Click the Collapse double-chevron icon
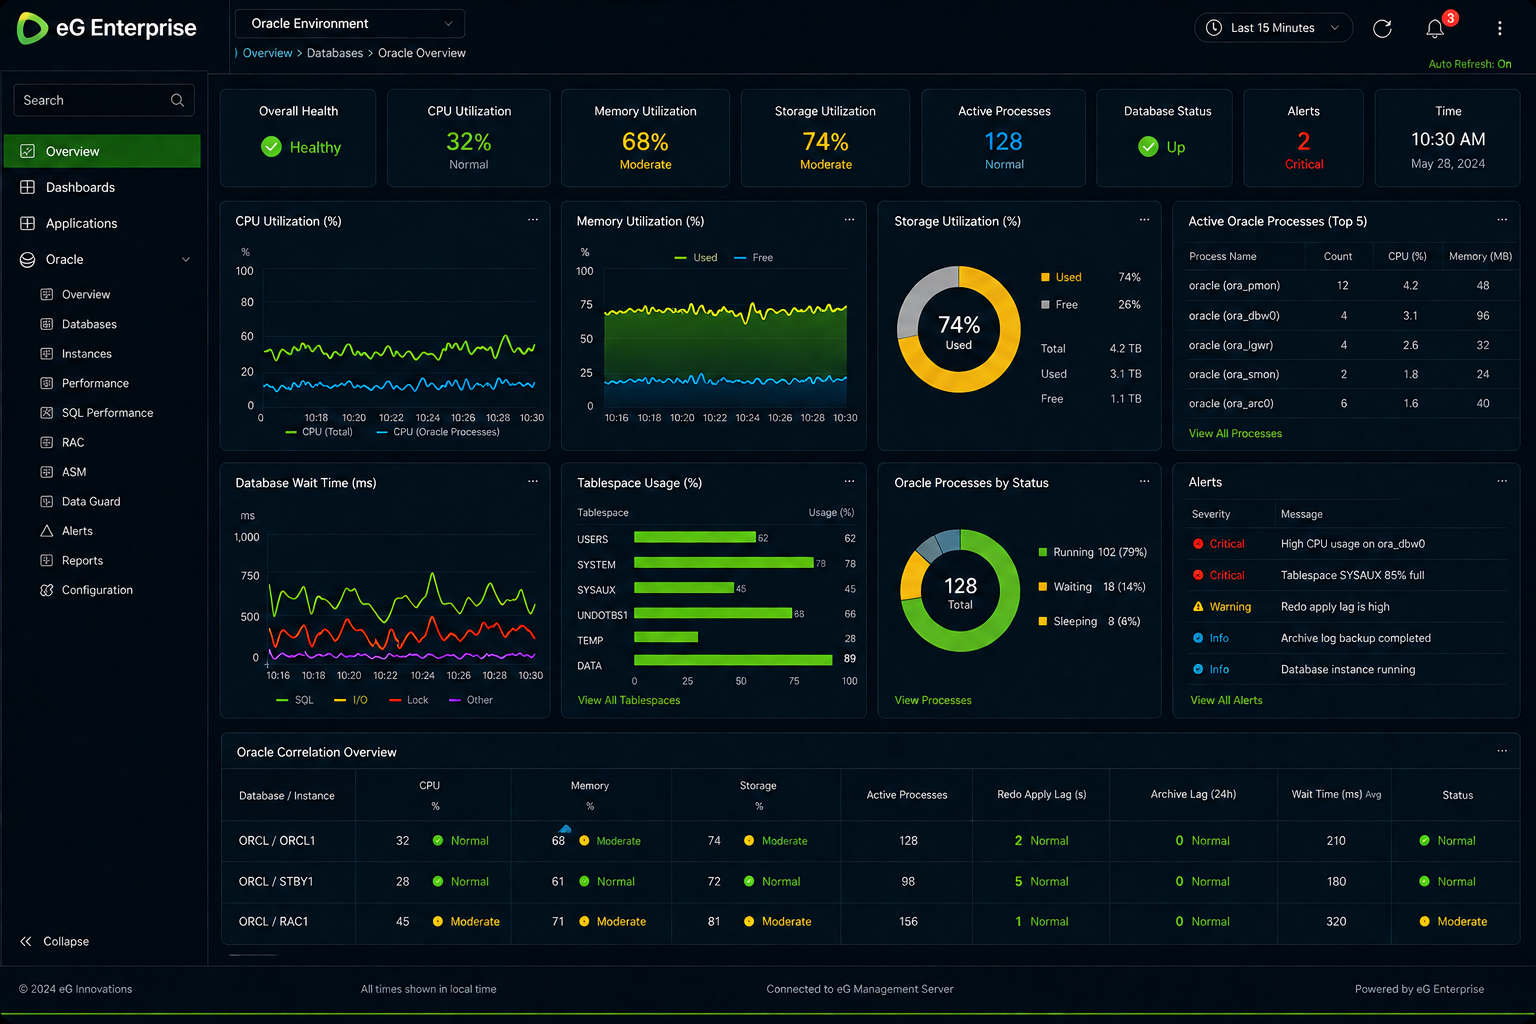Viewport: 1536px width, 1024px height. point(26,941)
